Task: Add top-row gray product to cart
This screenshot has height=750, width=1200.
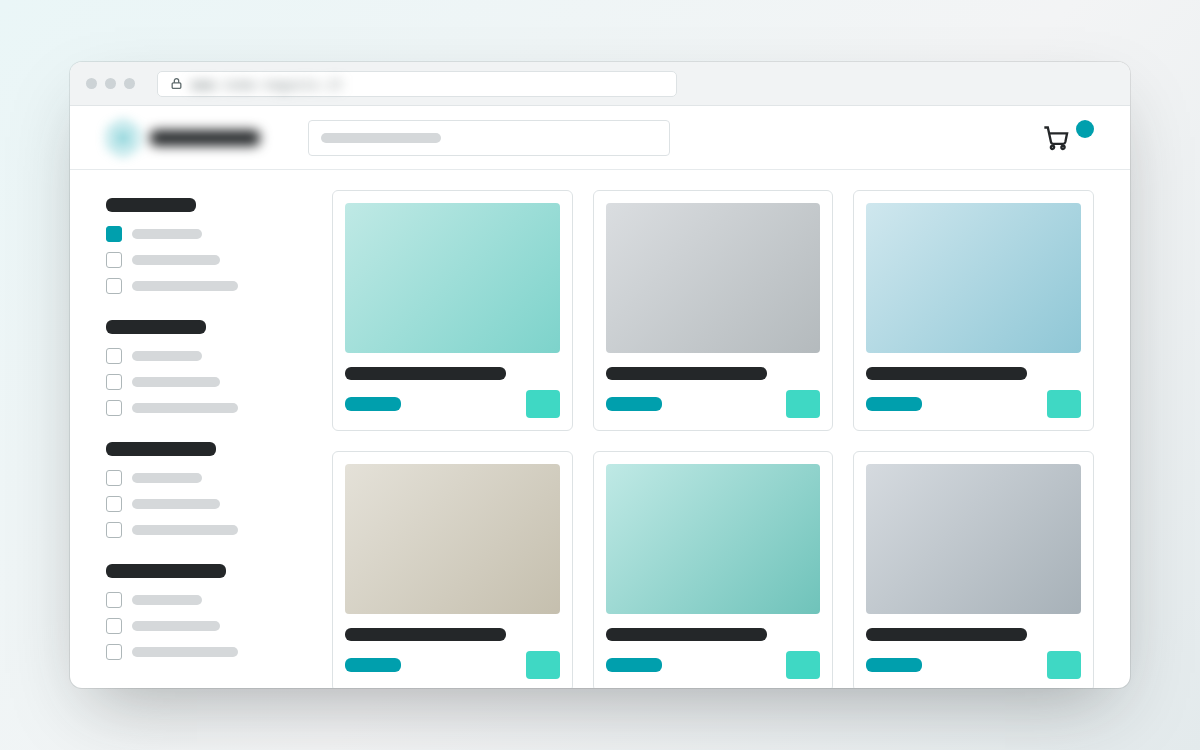Action: coord(803,404)
